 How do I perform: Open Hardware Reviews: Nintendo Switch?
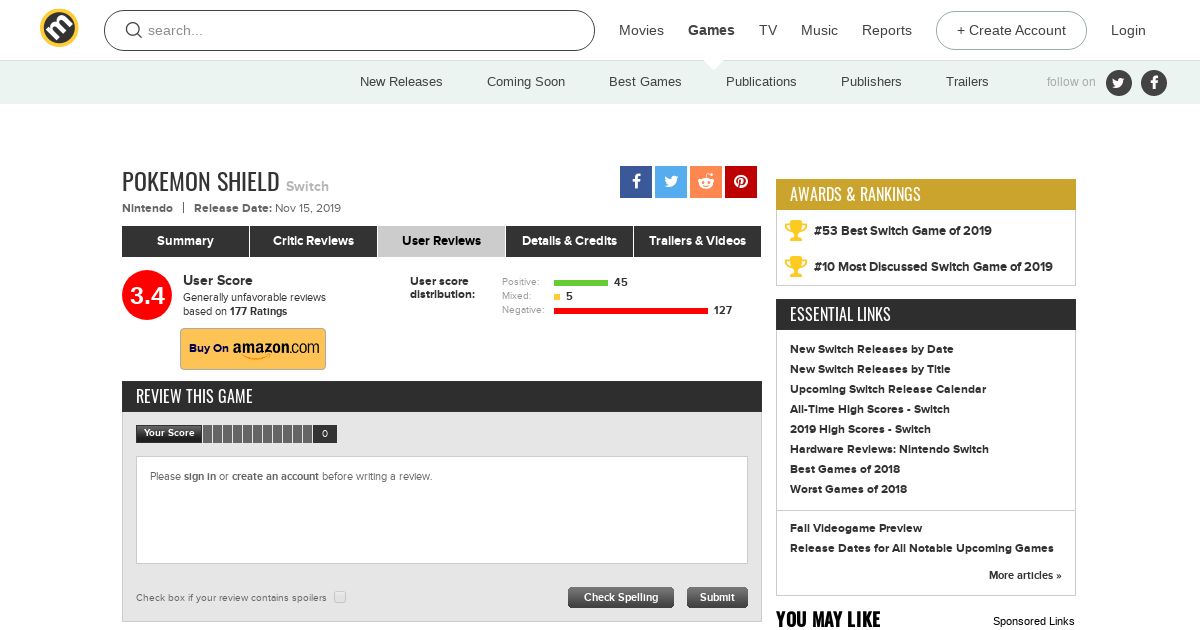(x=889, y=449)
